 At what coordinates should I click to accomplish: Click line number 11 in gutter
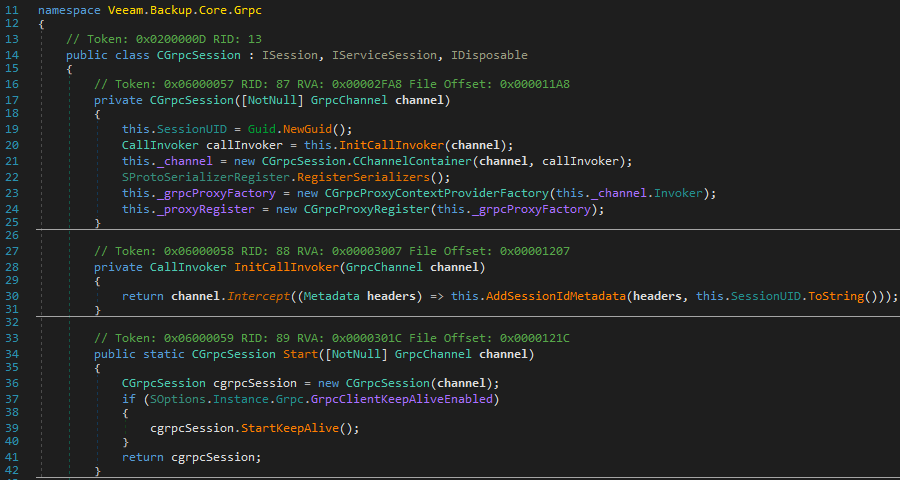click(x=12, y=10)
